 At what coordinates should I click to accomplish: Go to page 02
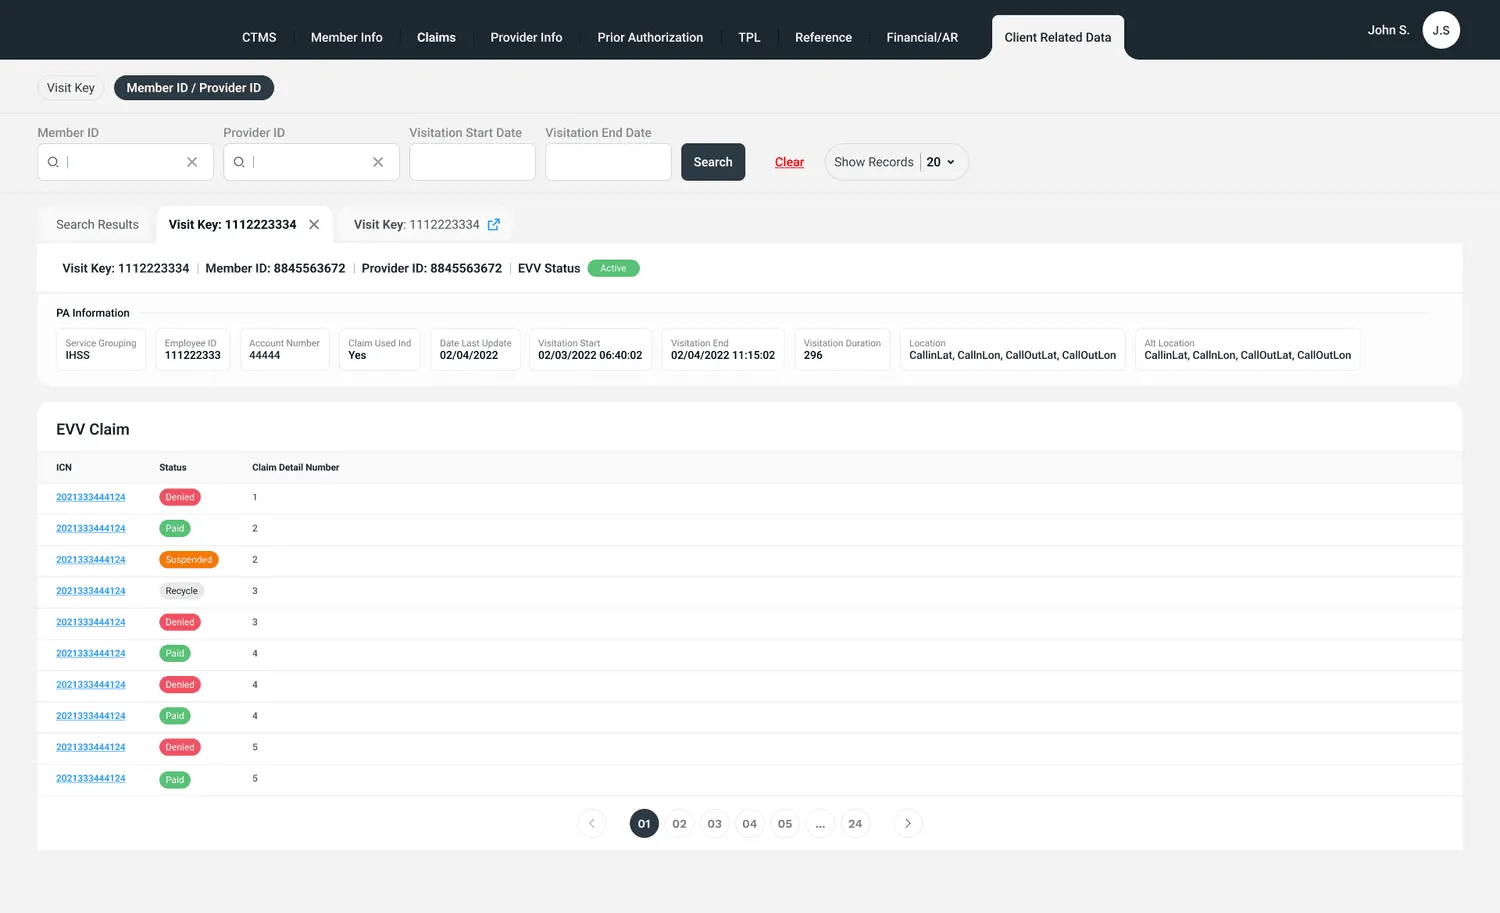click(679, 824)
